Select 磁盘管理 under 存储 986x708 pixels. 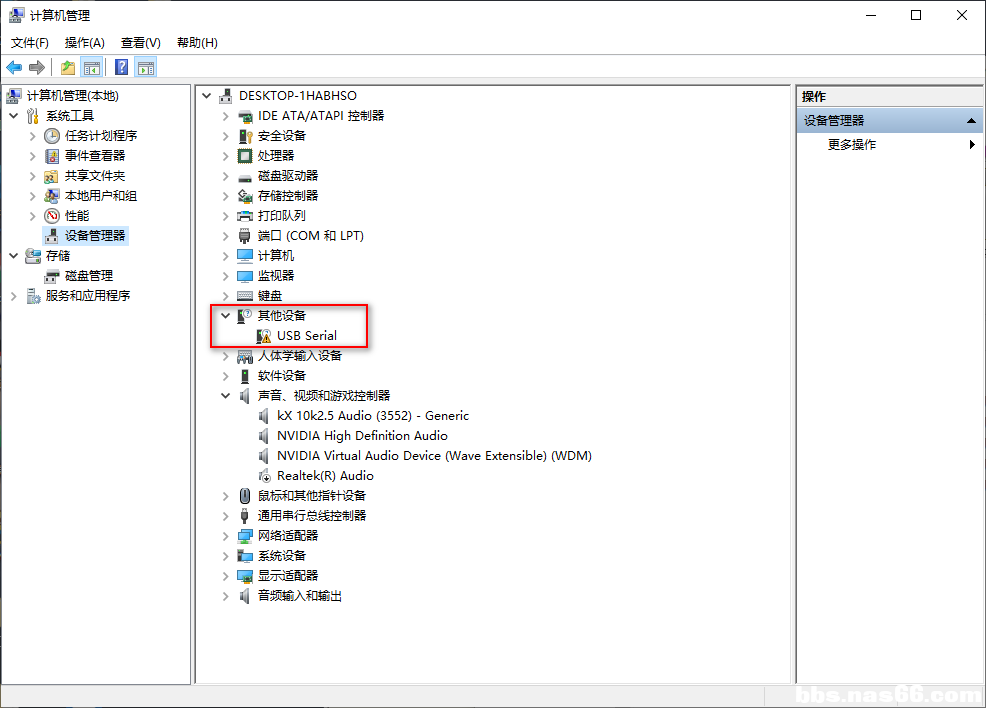[x=89, y=275]
